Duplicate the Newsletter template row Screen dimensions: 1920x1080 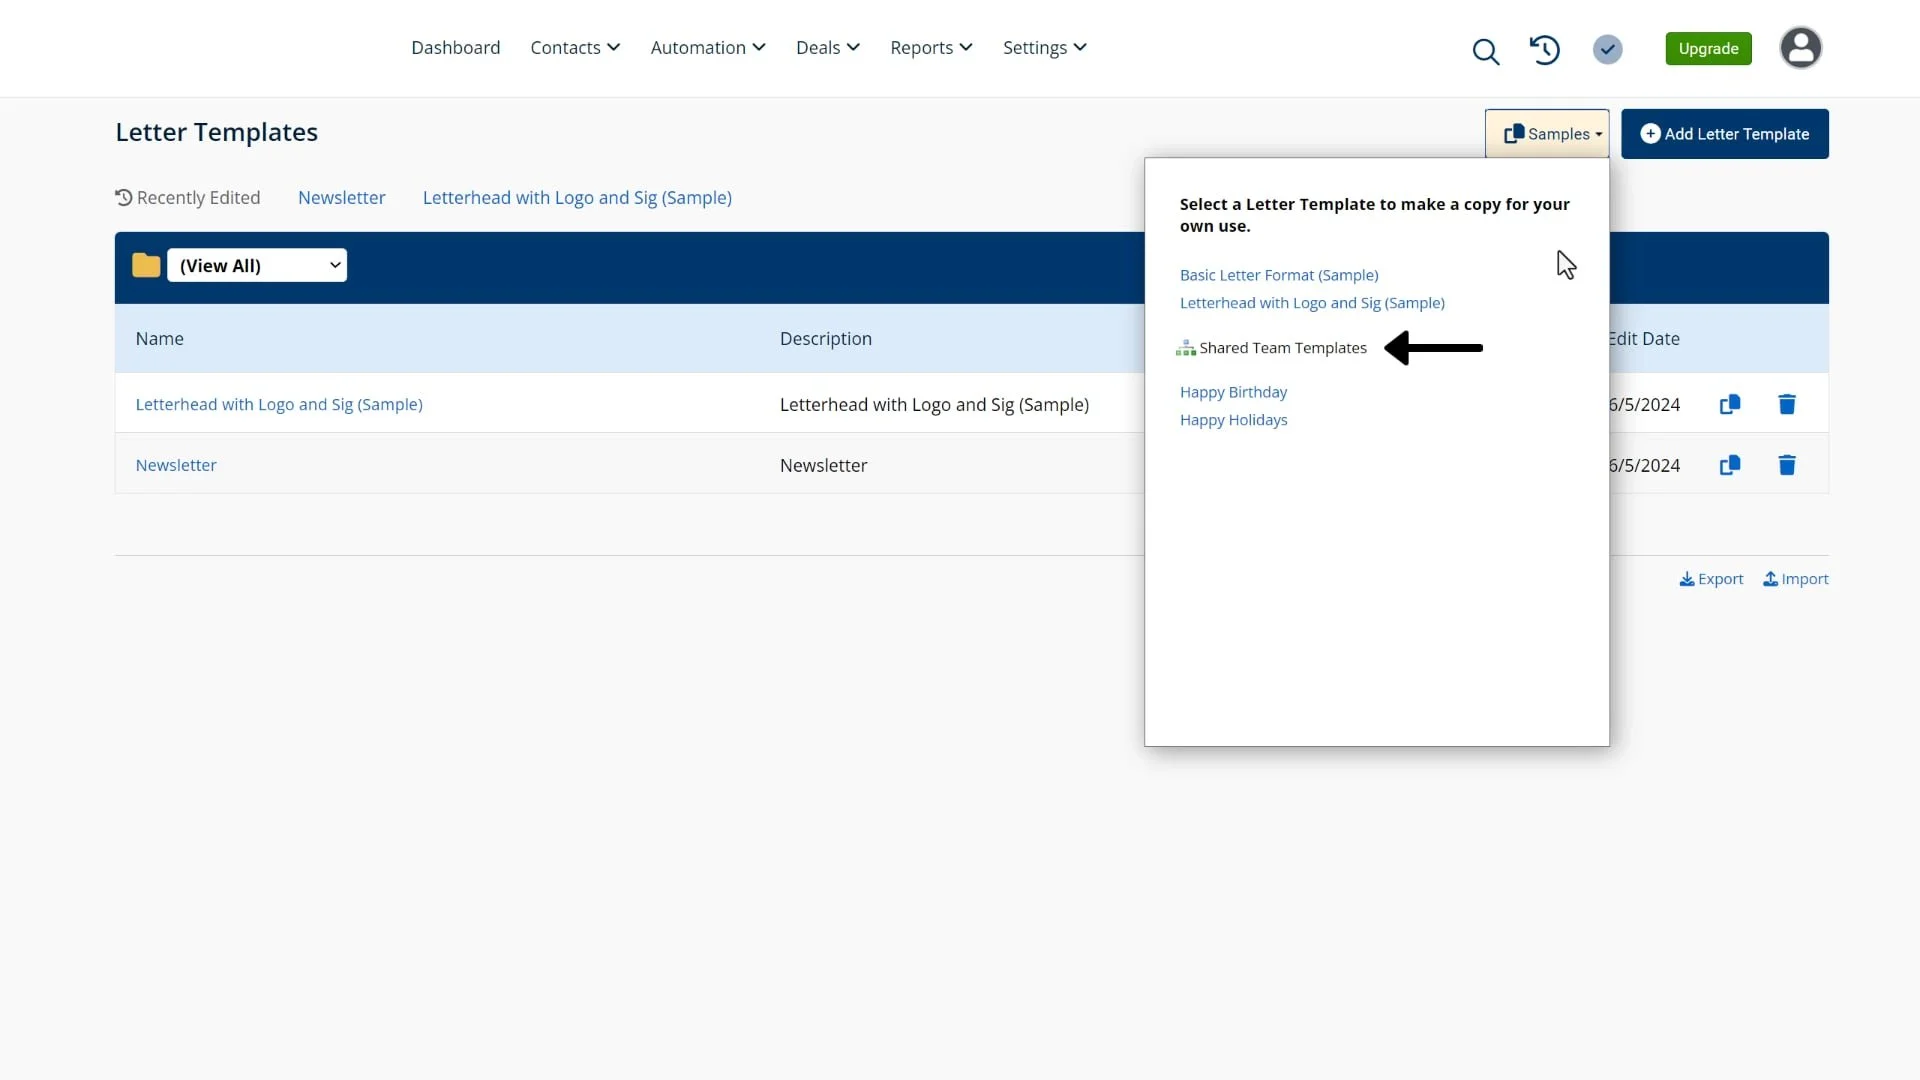(1729, 465)
